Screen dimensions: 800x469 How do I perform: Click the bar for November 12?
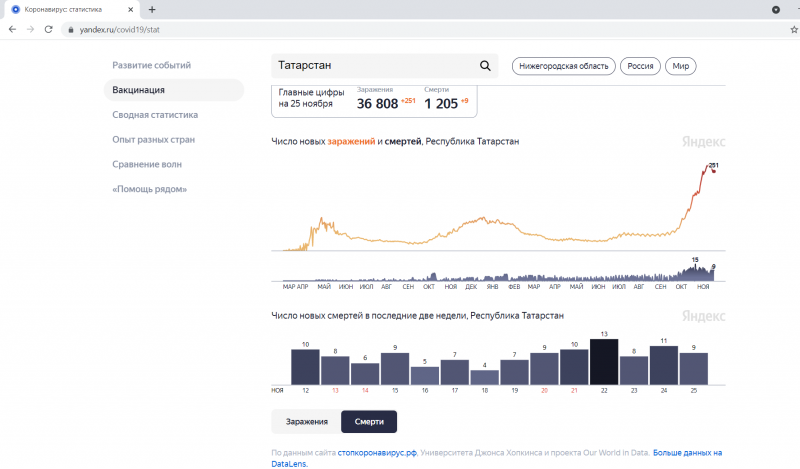point(305,367)
